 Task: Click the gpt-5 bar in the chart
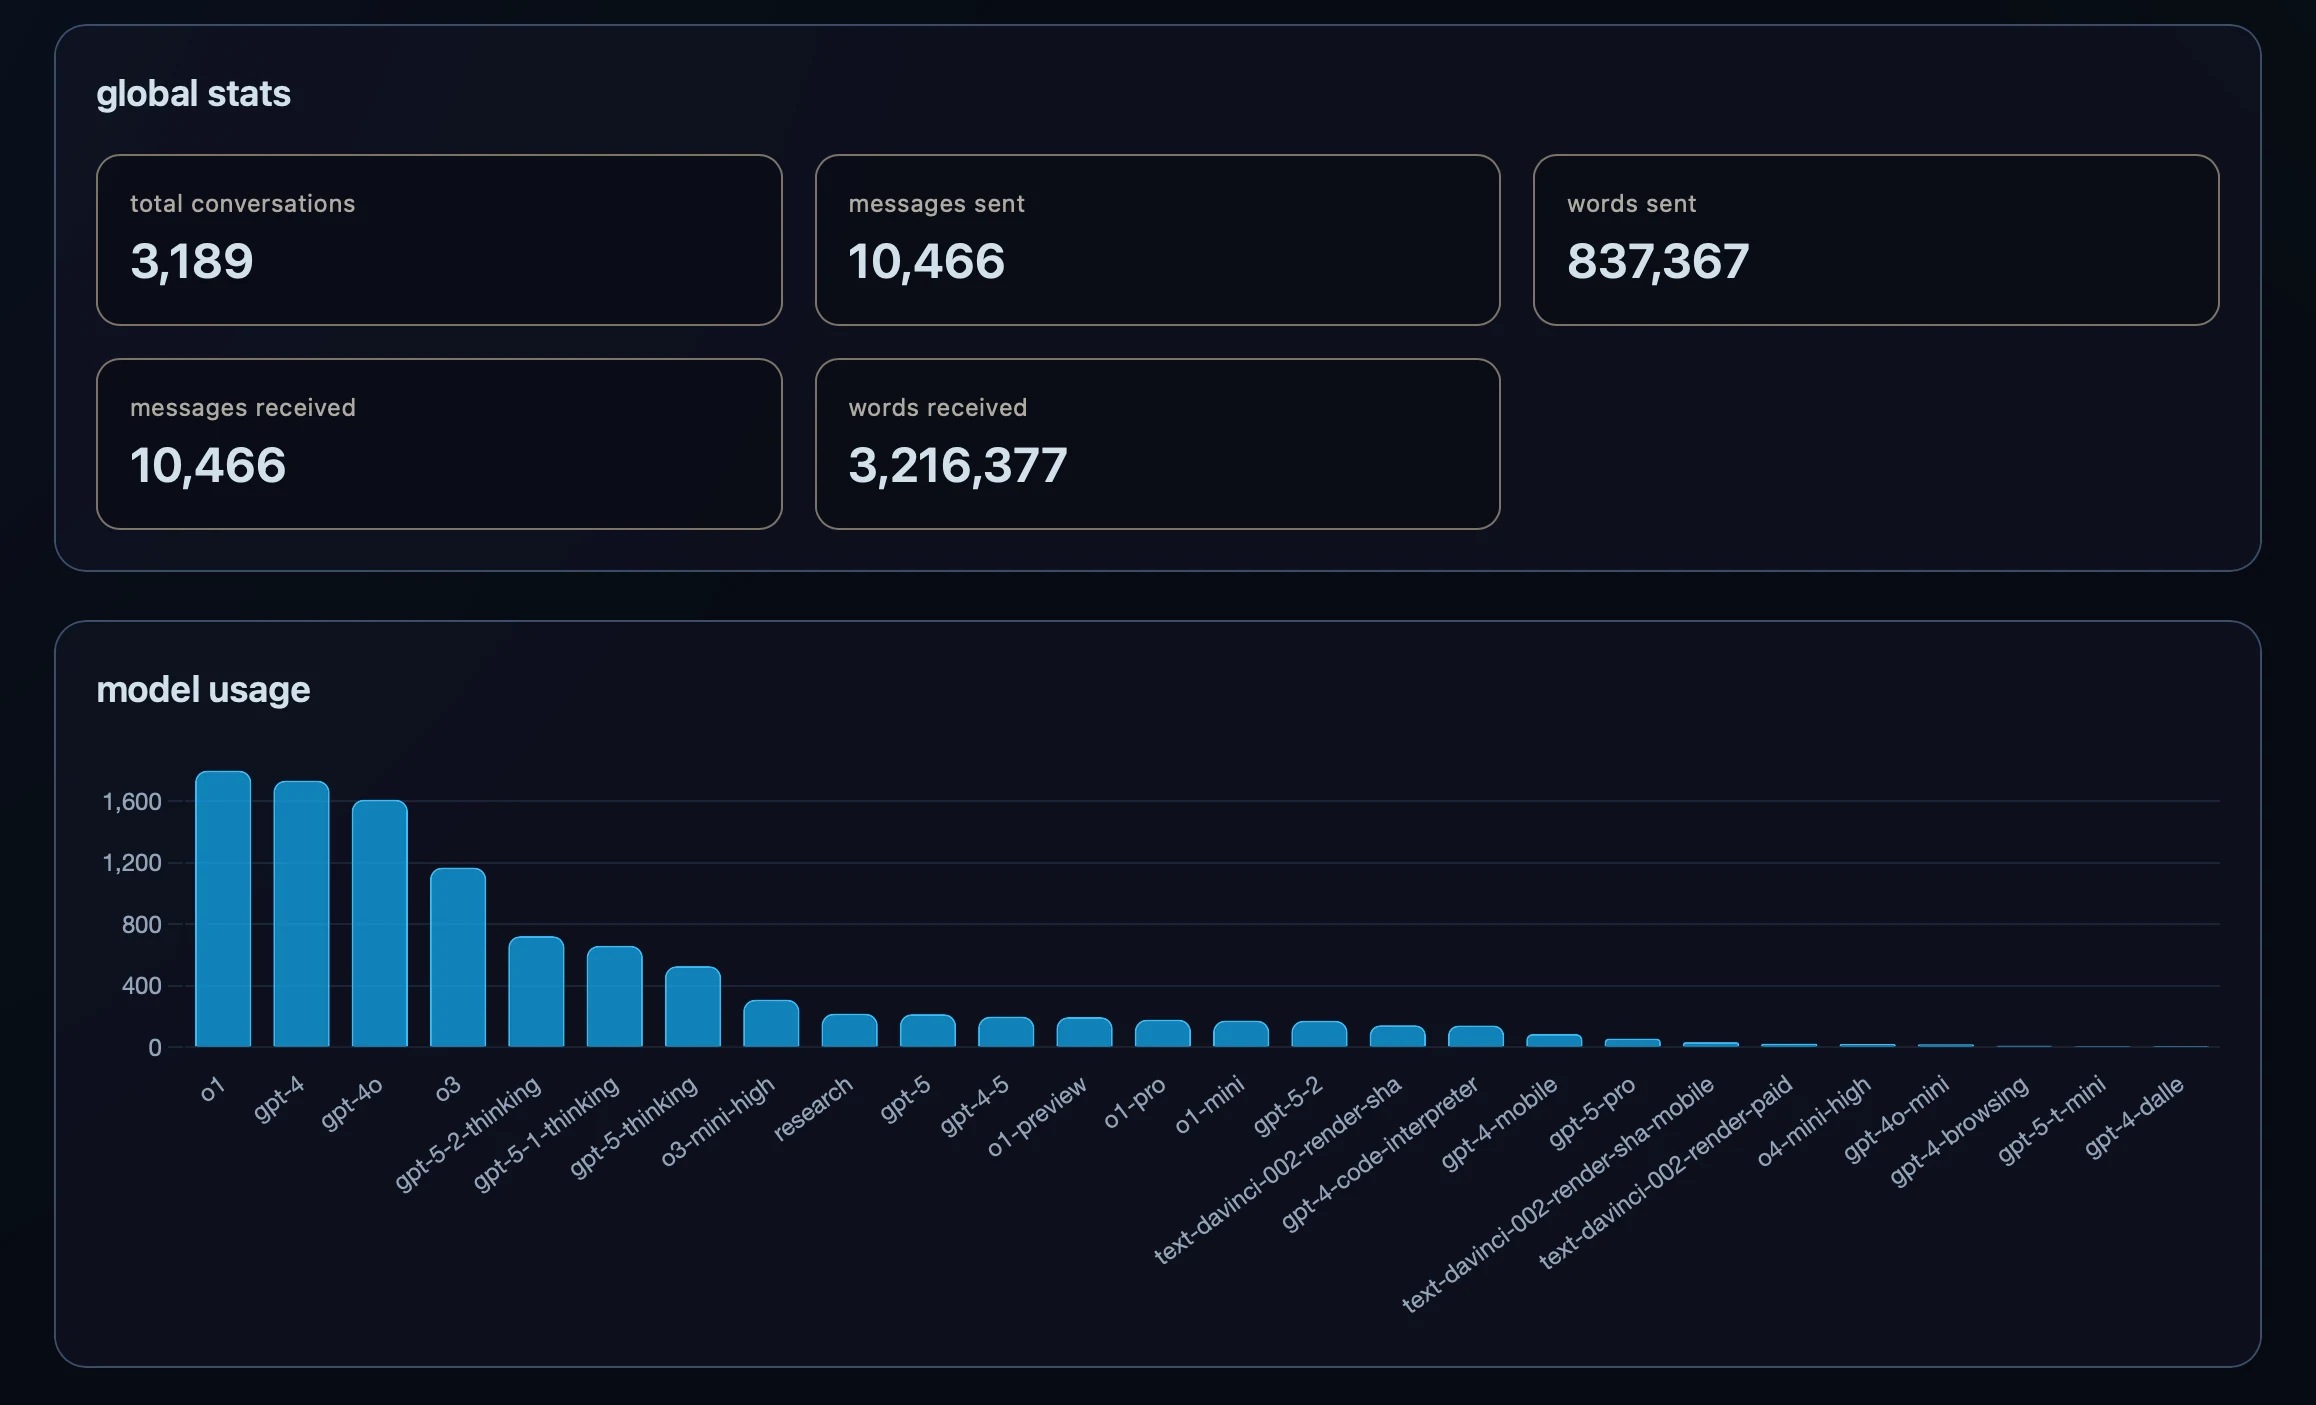928,1030
